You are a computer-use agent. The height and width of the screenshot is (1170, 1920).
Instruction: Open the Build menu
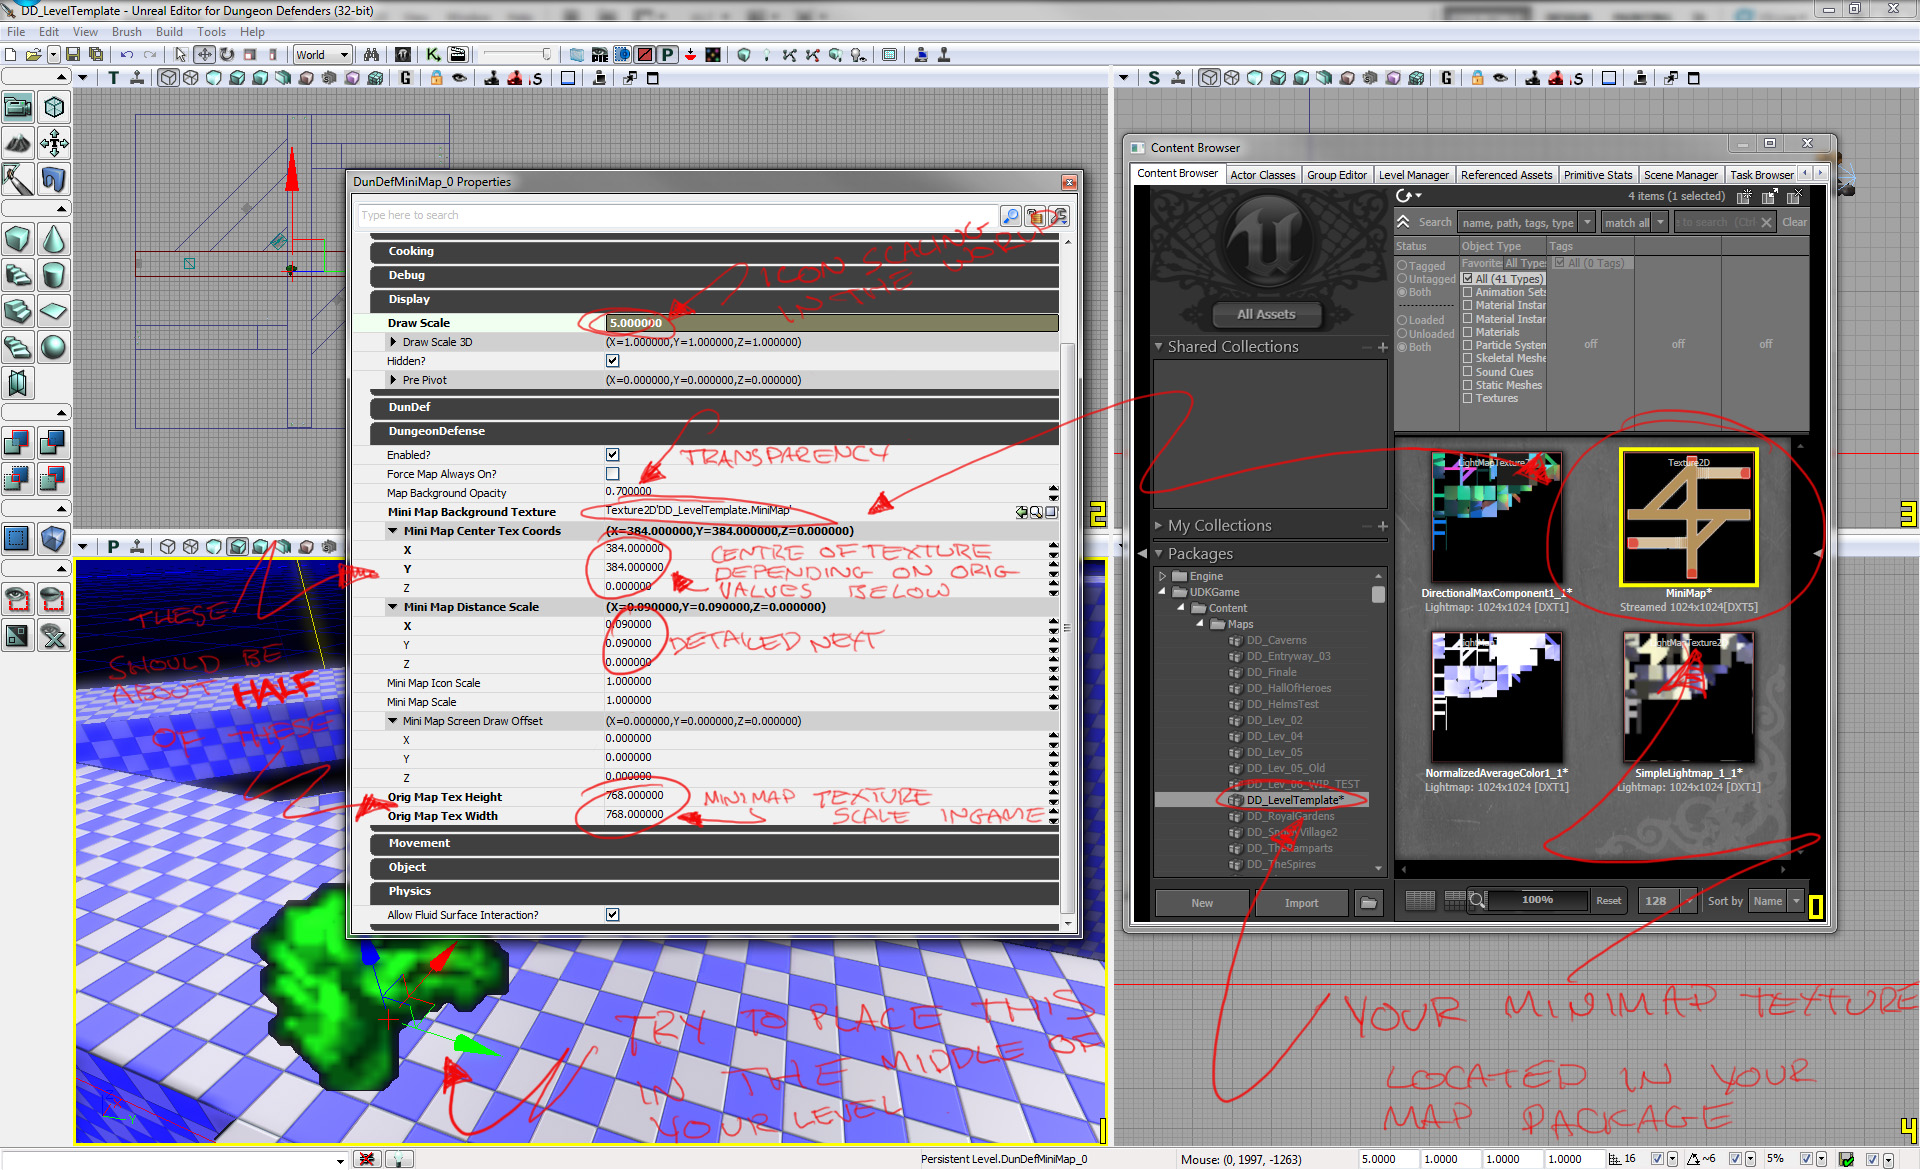169,32
